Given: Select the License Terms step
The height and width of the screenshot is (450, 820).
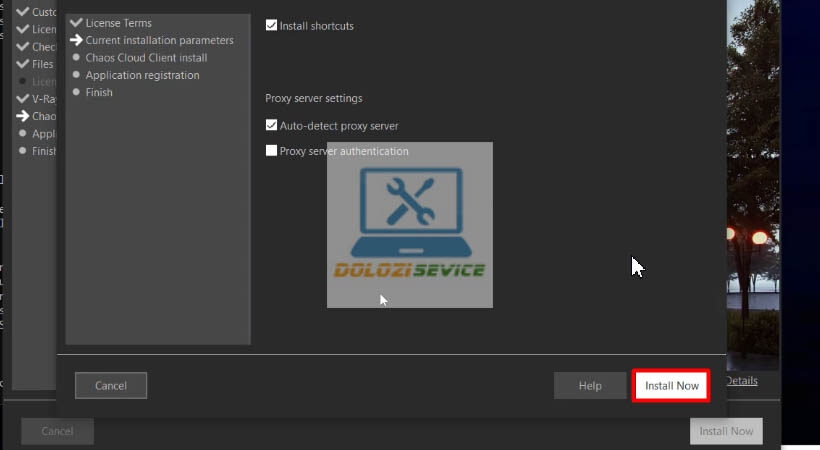Looking at the screenshot, I should click(118, 23).
